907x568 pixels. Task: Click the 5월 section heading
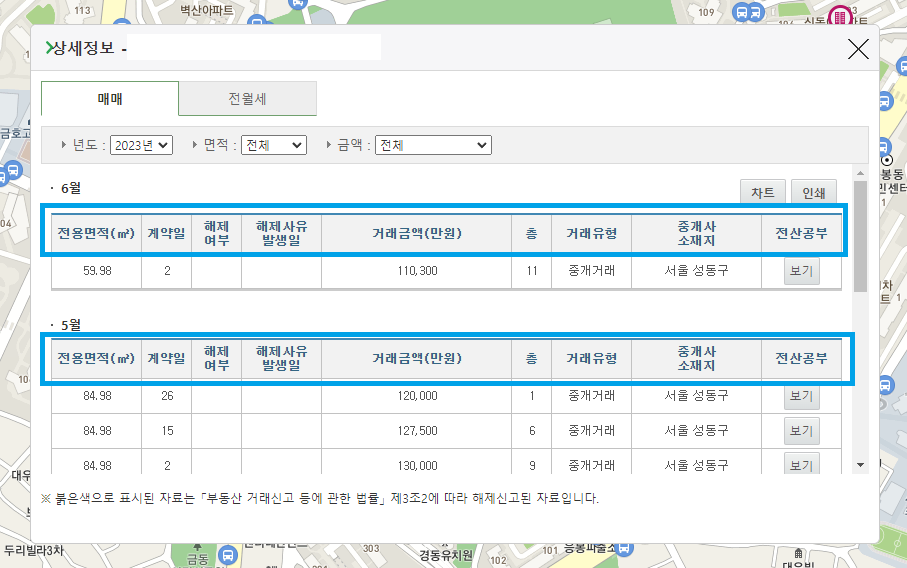(x=71, y=325)
